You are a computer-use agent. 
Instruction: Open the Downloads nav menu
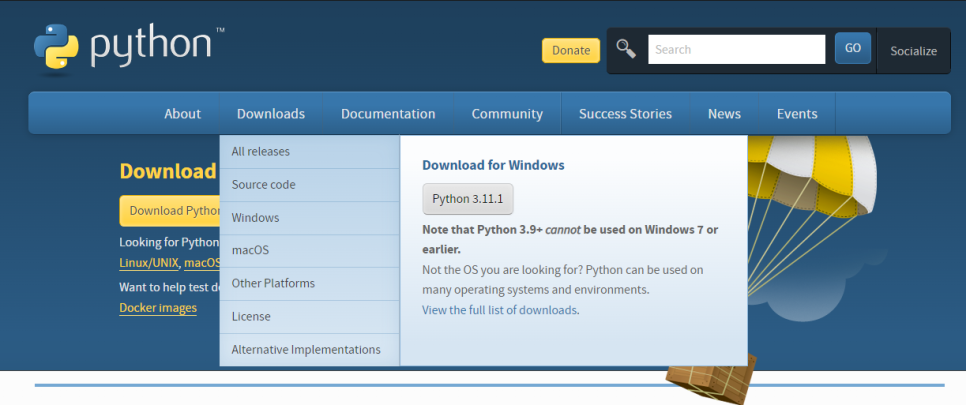270,113
